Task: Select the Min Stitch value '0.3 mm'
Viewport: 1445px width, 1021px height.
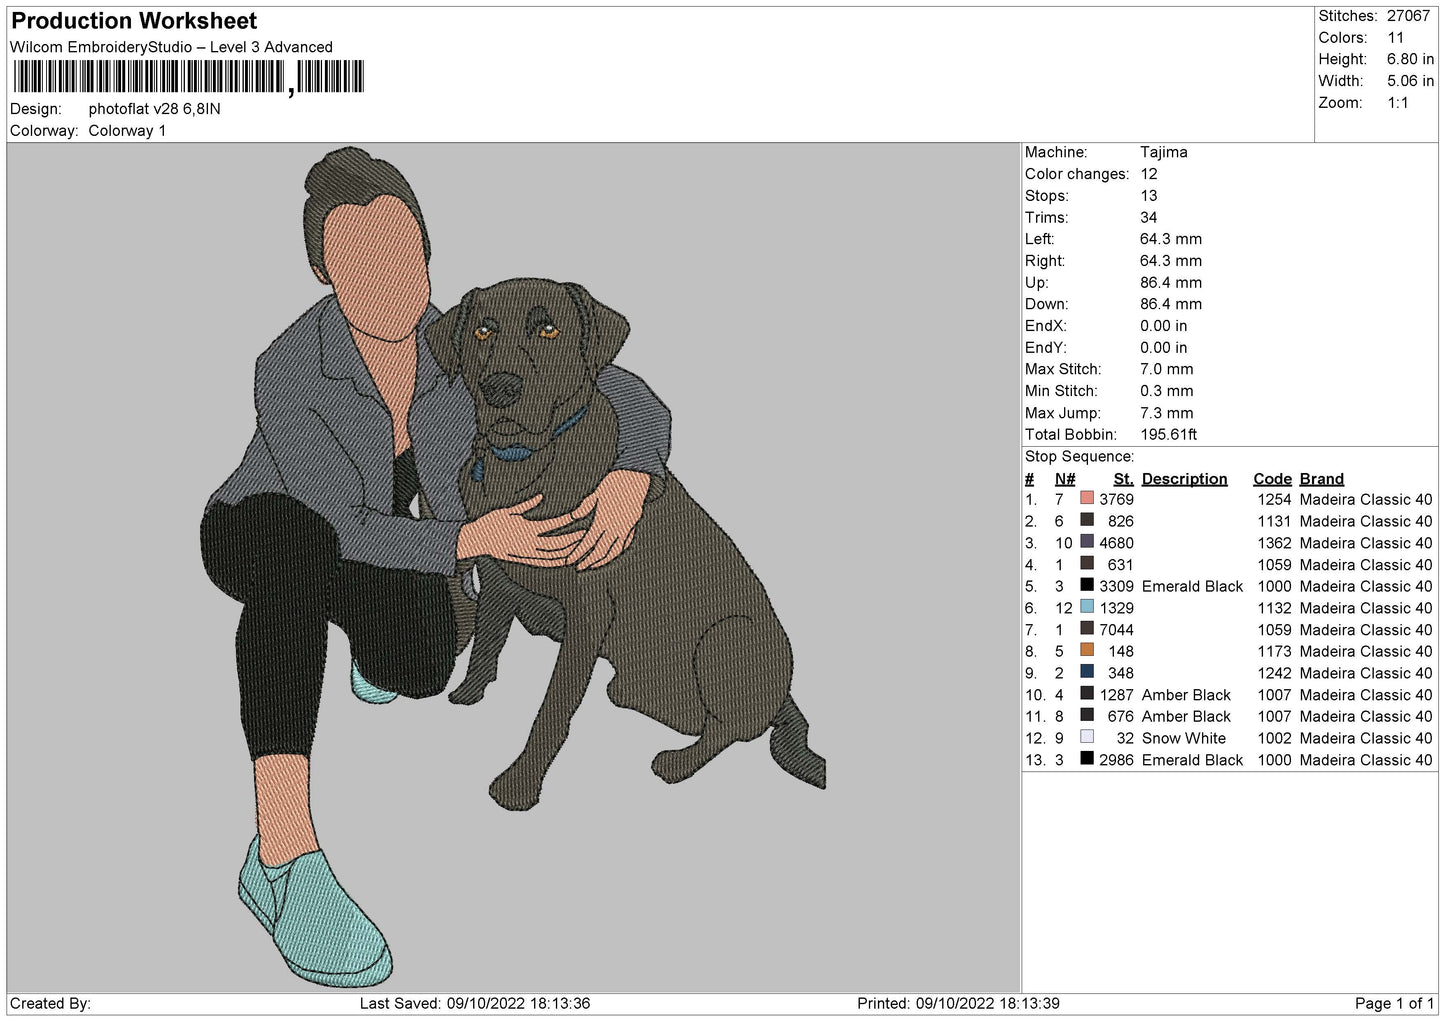Action: tap(1167, 391)
